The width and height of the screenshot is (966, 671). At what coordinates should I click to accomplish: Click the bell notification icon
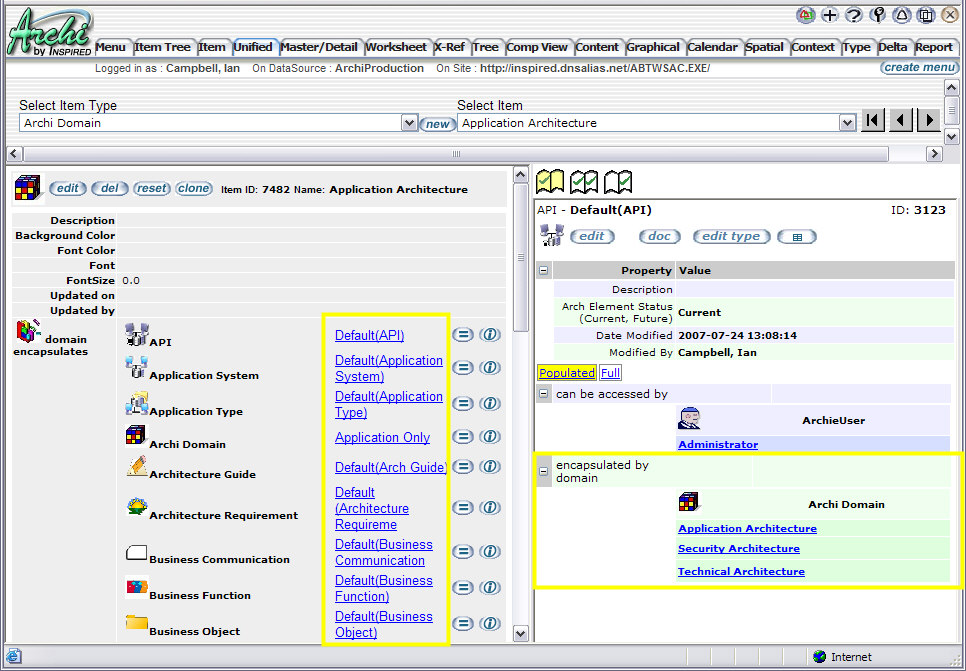(902, 15)
